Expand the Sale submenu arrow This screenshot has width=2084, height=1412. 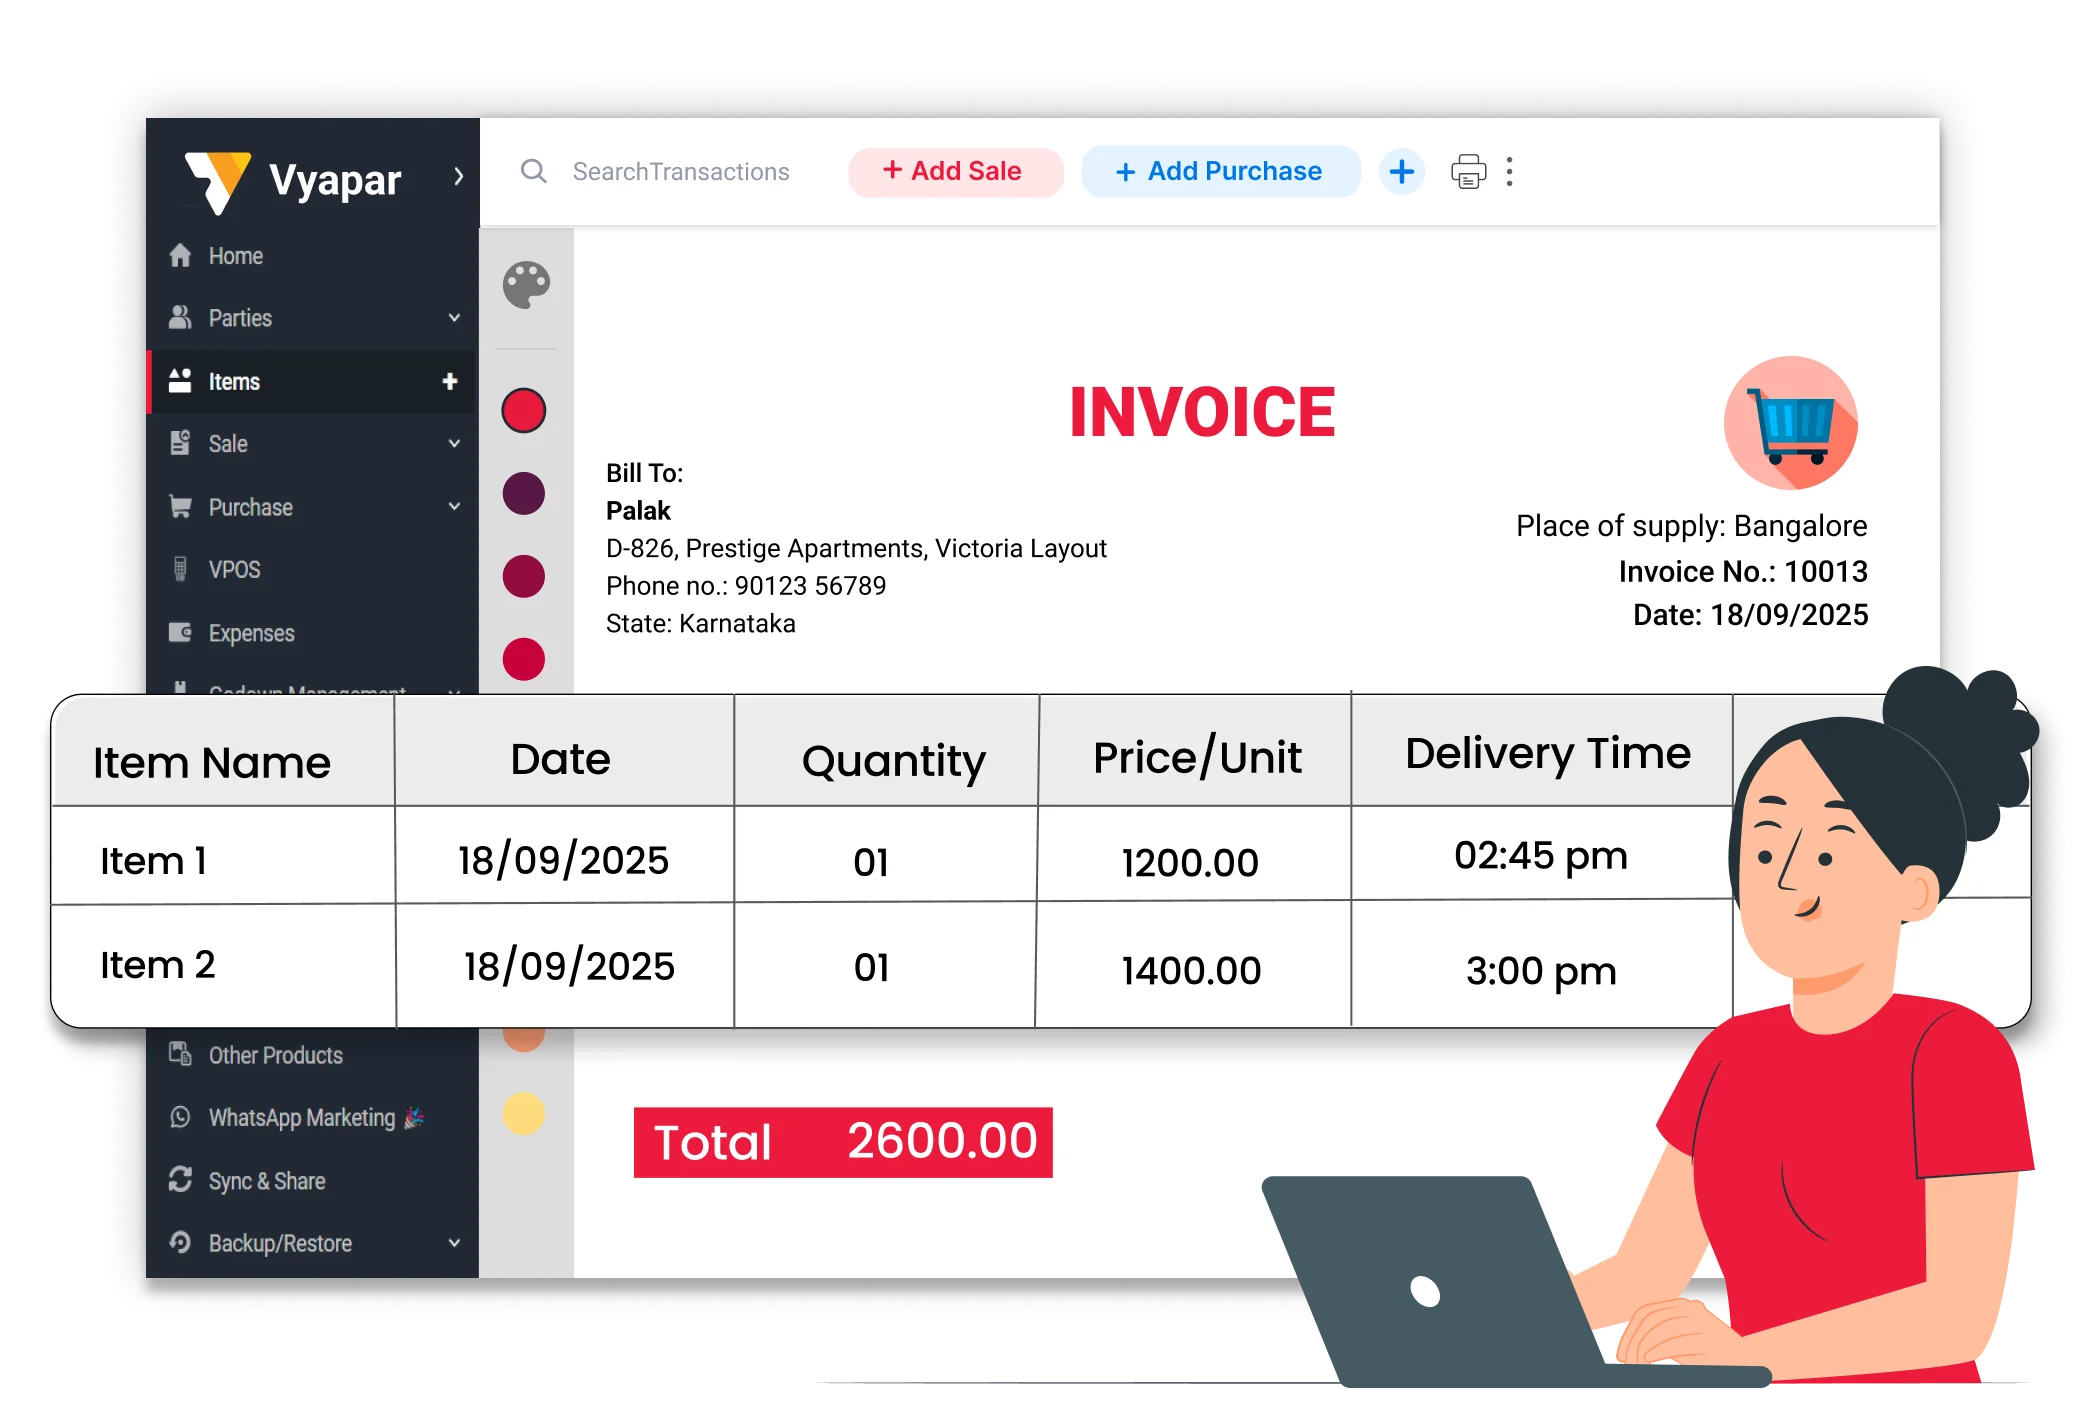(x=454, y=443)
